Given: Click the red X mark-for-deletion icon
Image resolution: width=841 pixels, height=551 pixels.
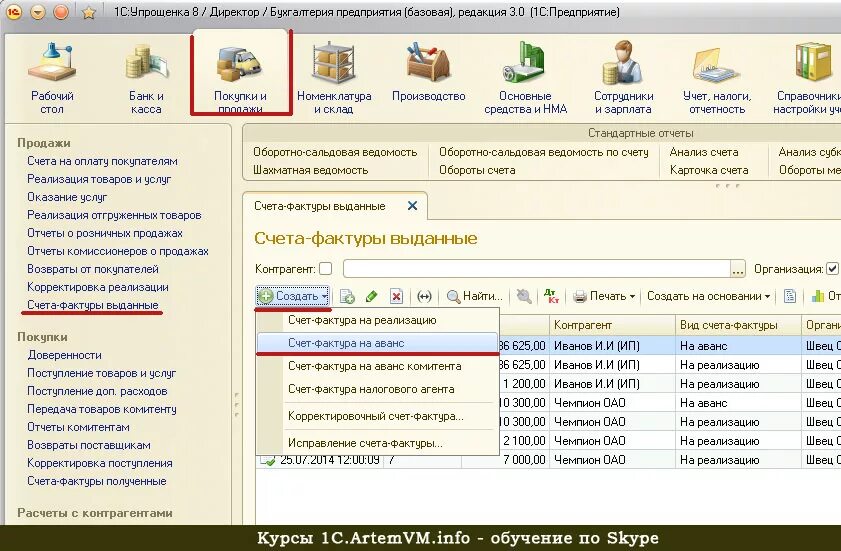Looking at the screenshot, I should pyautogui.click(x=396, y=296).
